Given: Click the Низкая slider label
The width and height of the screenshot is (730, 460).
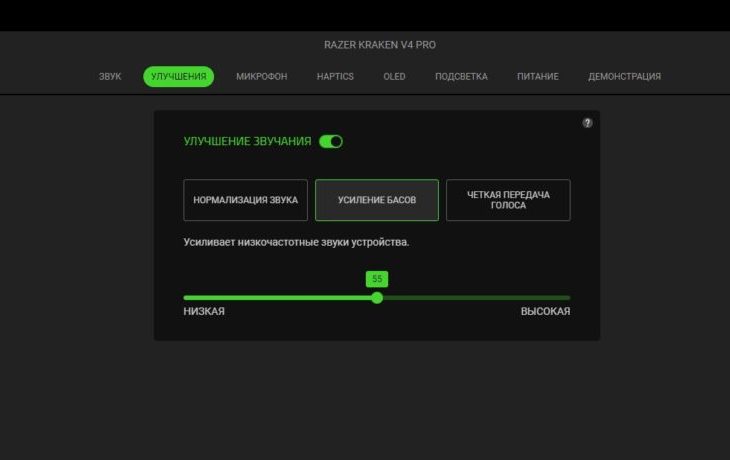Looking at the screenshot, I should click(204, 311).
